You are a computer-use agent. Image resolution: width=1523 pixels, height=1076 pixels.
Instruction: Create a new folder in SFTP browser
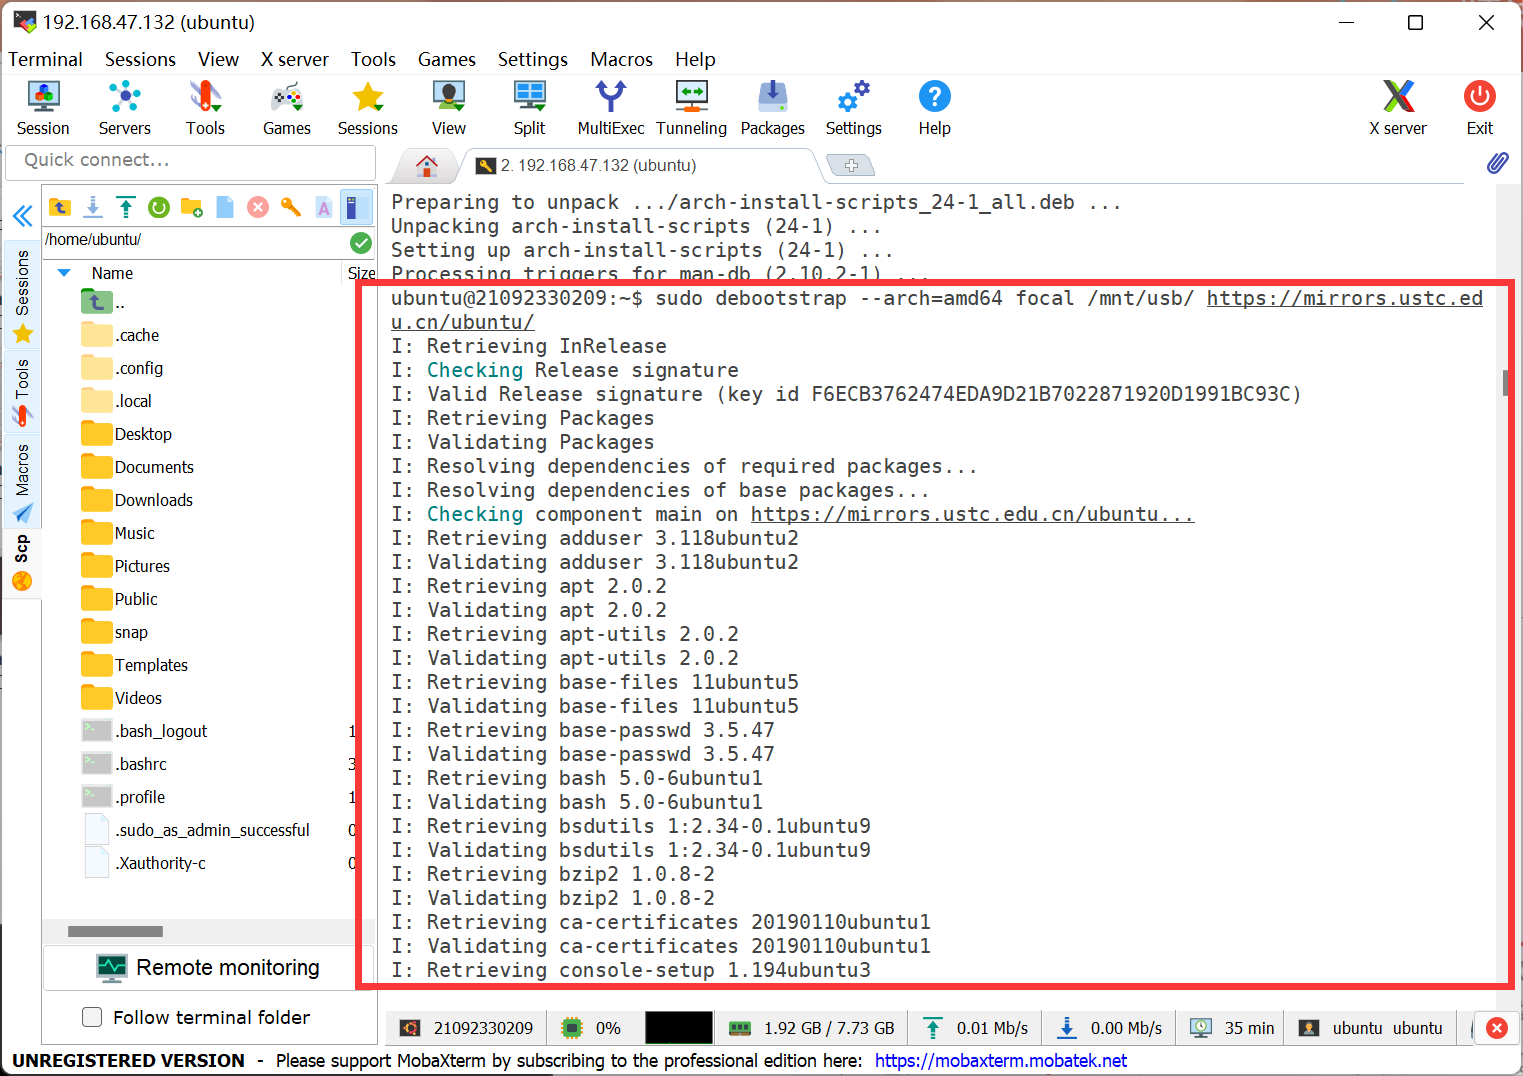[192, 207]
